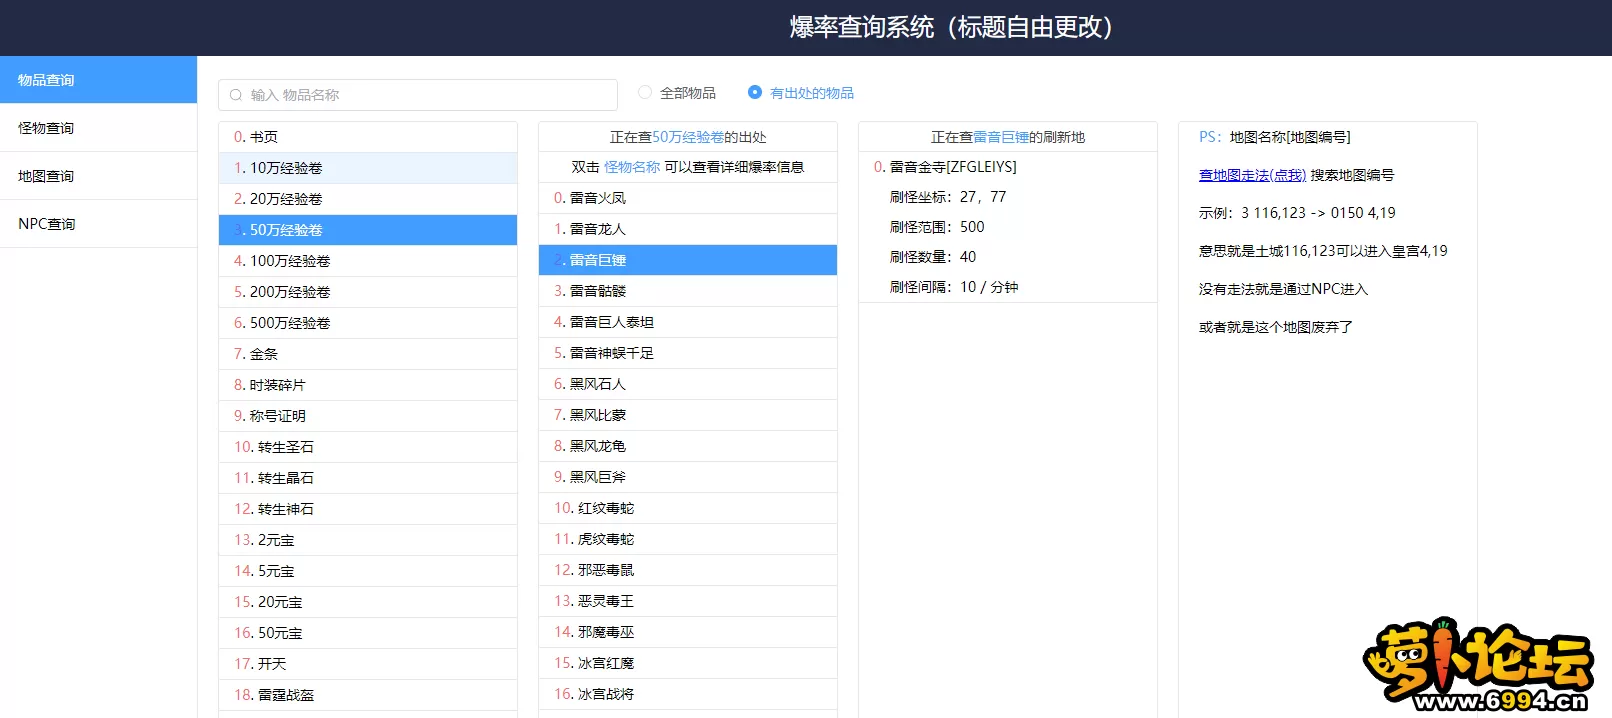Select 11. 转生晶石 in the item list
The width and height of the screenshot is (1612, 718).
(368, 478)
